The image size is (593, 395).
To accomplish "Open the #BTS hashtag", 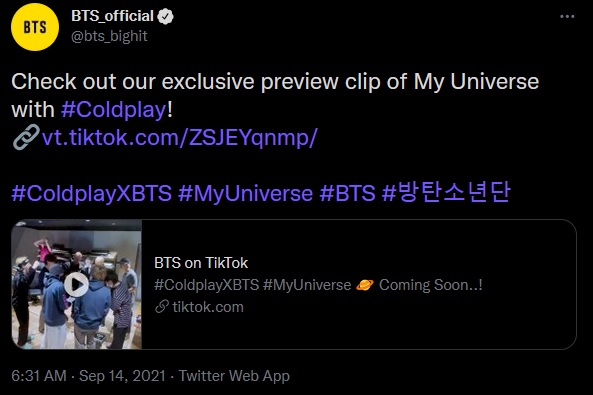I will point(348,193).
